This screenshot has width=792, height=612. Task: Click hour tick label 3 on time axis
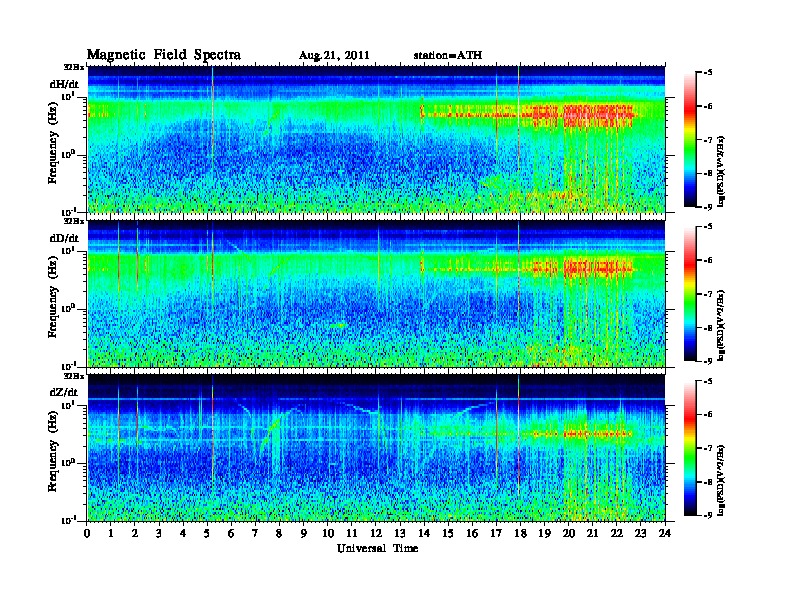159,533
